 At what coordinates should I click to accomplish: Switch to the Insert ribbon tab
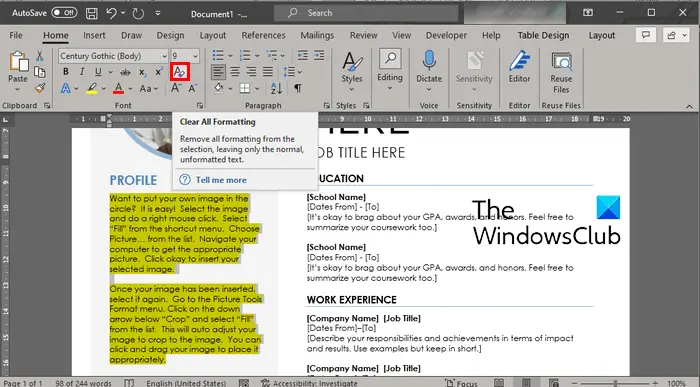point(94,35)
